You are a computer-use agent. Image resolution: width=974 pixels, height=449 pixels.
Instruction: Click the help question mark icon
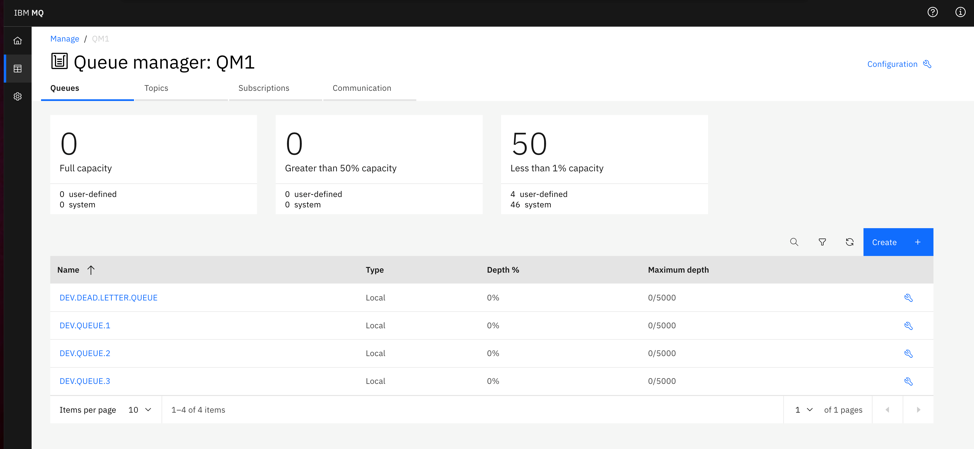[x=932, y=13]
